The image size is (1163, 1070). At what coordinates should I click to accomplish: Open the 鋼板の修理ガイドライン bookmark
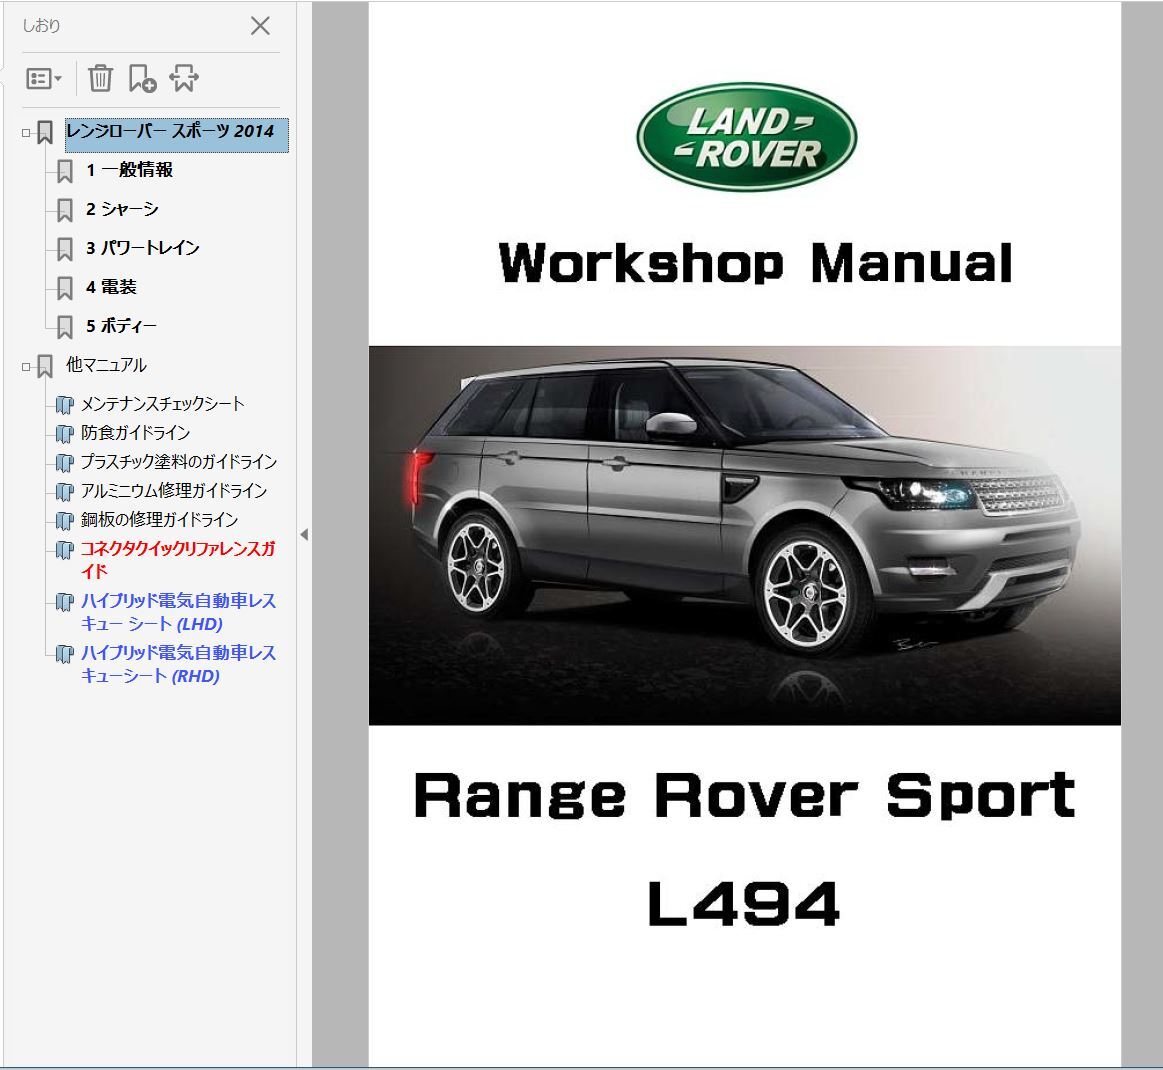point(159,519)
